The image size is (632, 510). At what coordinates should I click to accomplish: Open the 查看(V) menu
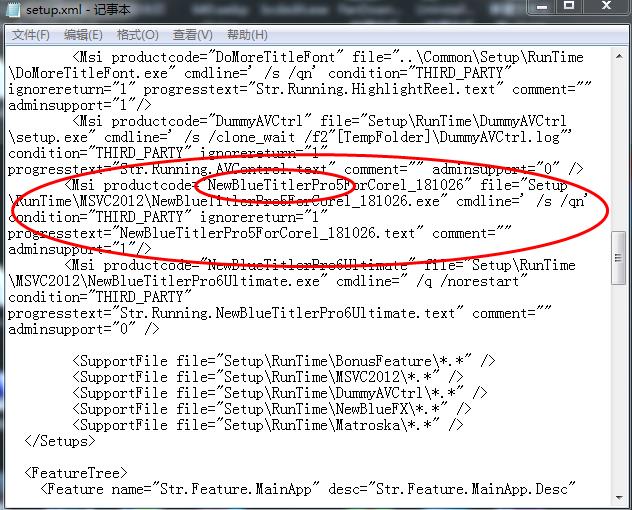click(x=192, y=35)
